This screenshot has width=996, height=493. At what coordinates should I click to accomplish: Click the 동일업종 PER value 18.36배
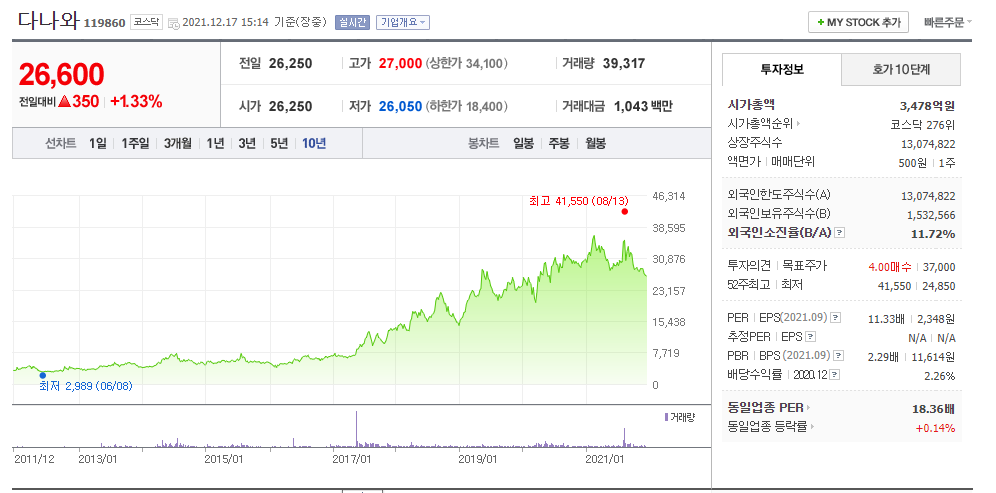pyautogui.click(x=933, y=409)
